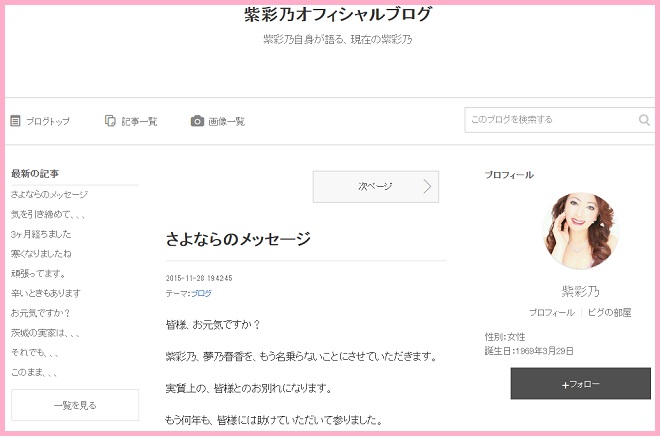This screenshot has height=437, width=660.
Task: Open sidebar entry それでも、、、
Action: tap(35, 352)
